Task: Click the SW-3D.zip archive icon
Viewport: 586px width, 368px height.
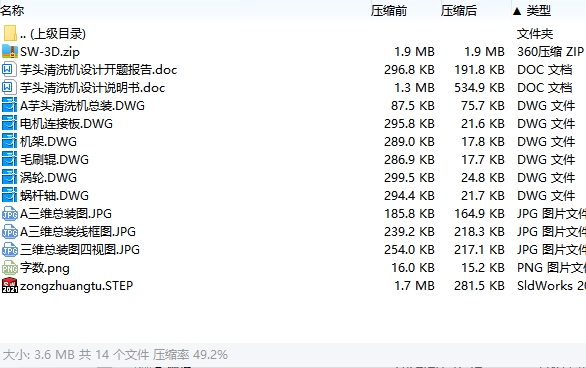Action: coord(10,52)
